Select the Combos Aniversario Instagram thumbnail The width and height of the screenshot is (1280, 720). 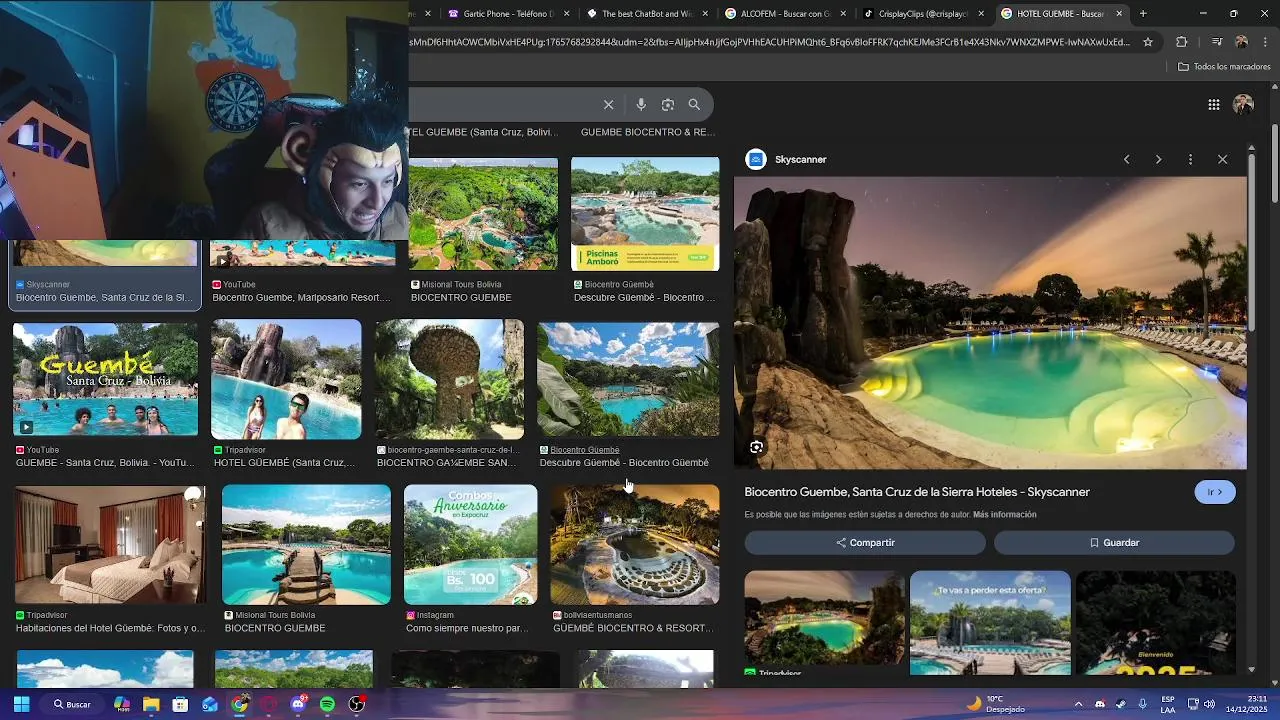(x=470, y=545)
